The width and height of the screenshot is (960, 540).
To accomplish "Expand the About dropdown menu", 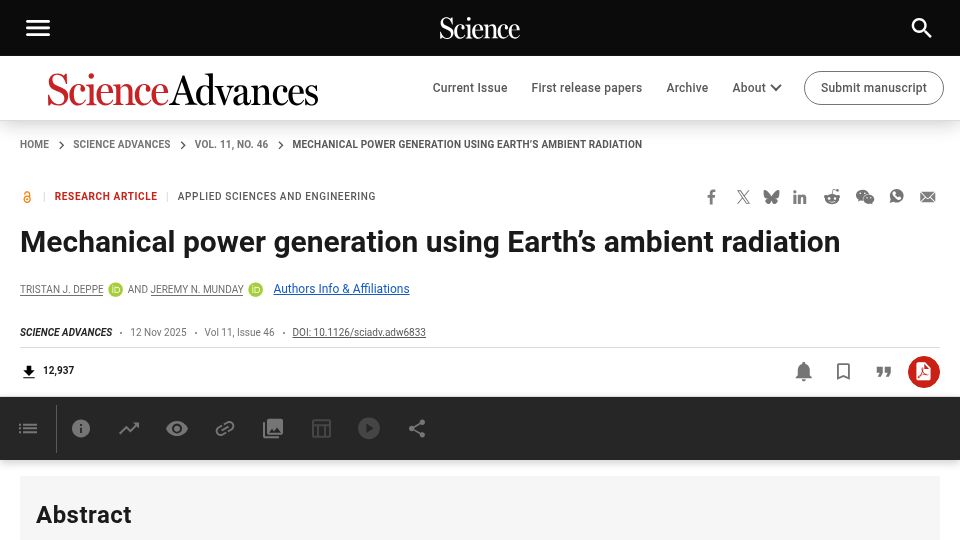I will click(x=757, y=88).
